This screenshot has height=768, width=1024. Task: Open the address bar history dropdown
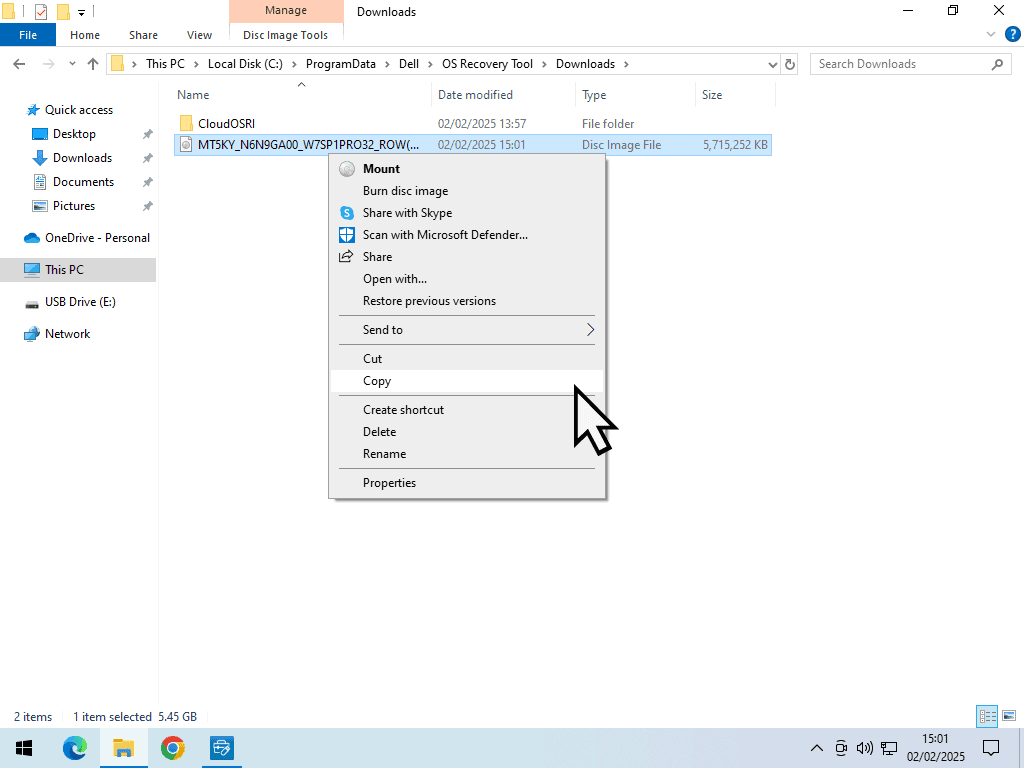(772, 64)
